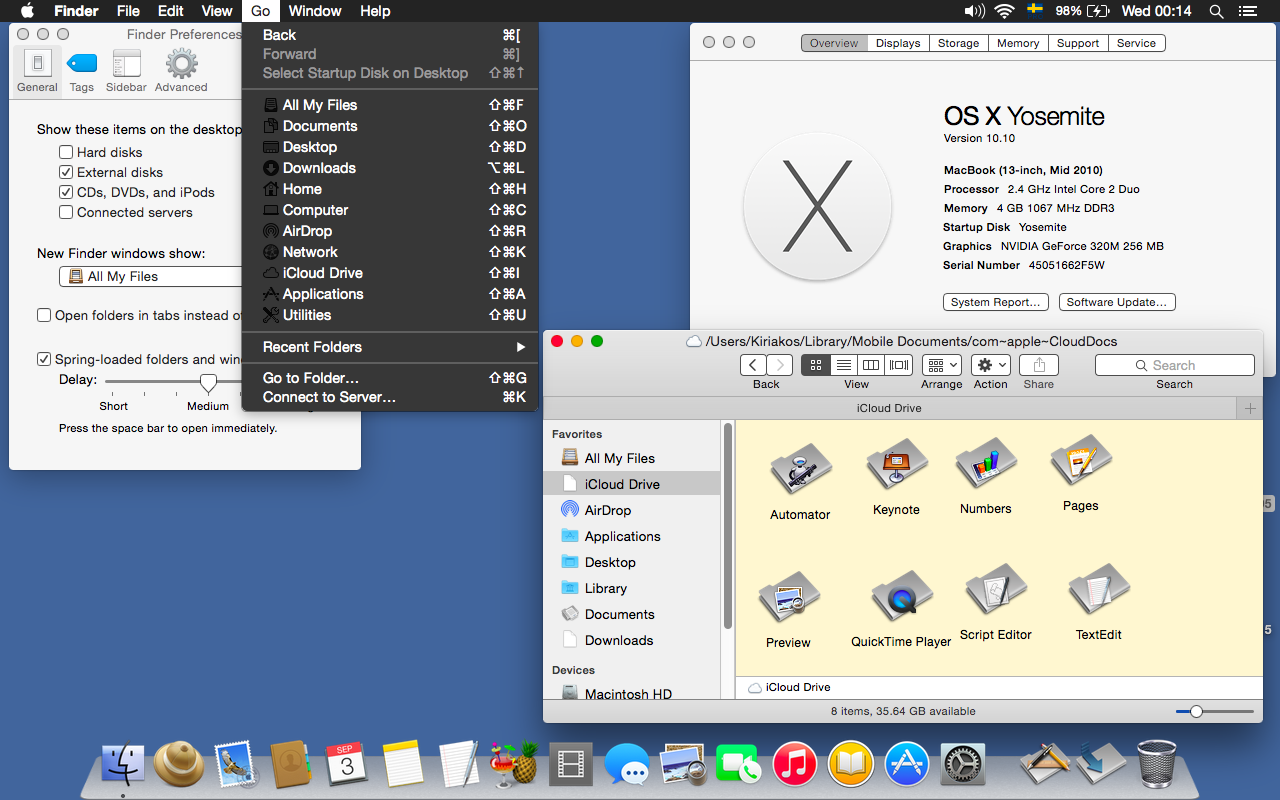1280x800 pixels.
Task: Open the Action gear dropdown
Action: pos(991,365)
